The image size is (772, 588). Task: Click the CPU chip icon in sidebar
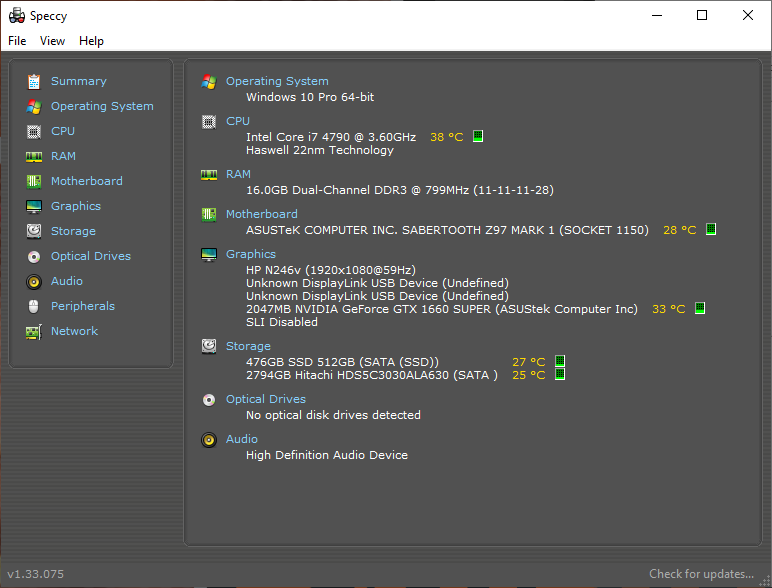tap(33, 131)
